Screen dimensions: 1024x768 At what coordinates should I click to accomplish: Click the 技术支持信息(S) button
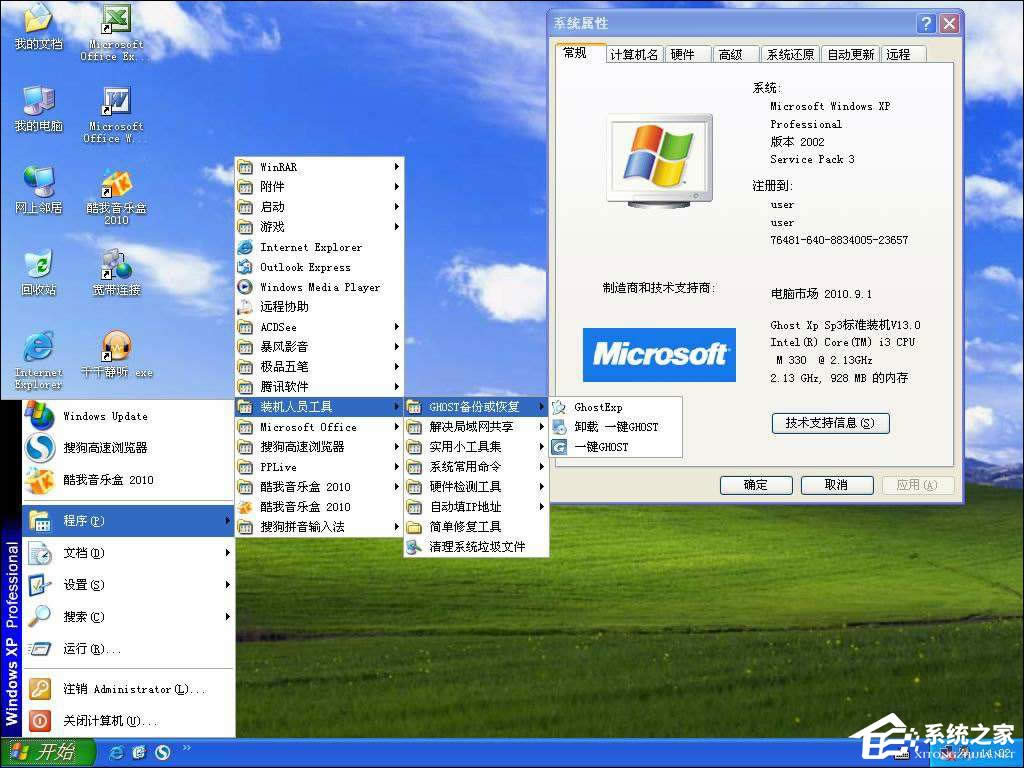829,423
